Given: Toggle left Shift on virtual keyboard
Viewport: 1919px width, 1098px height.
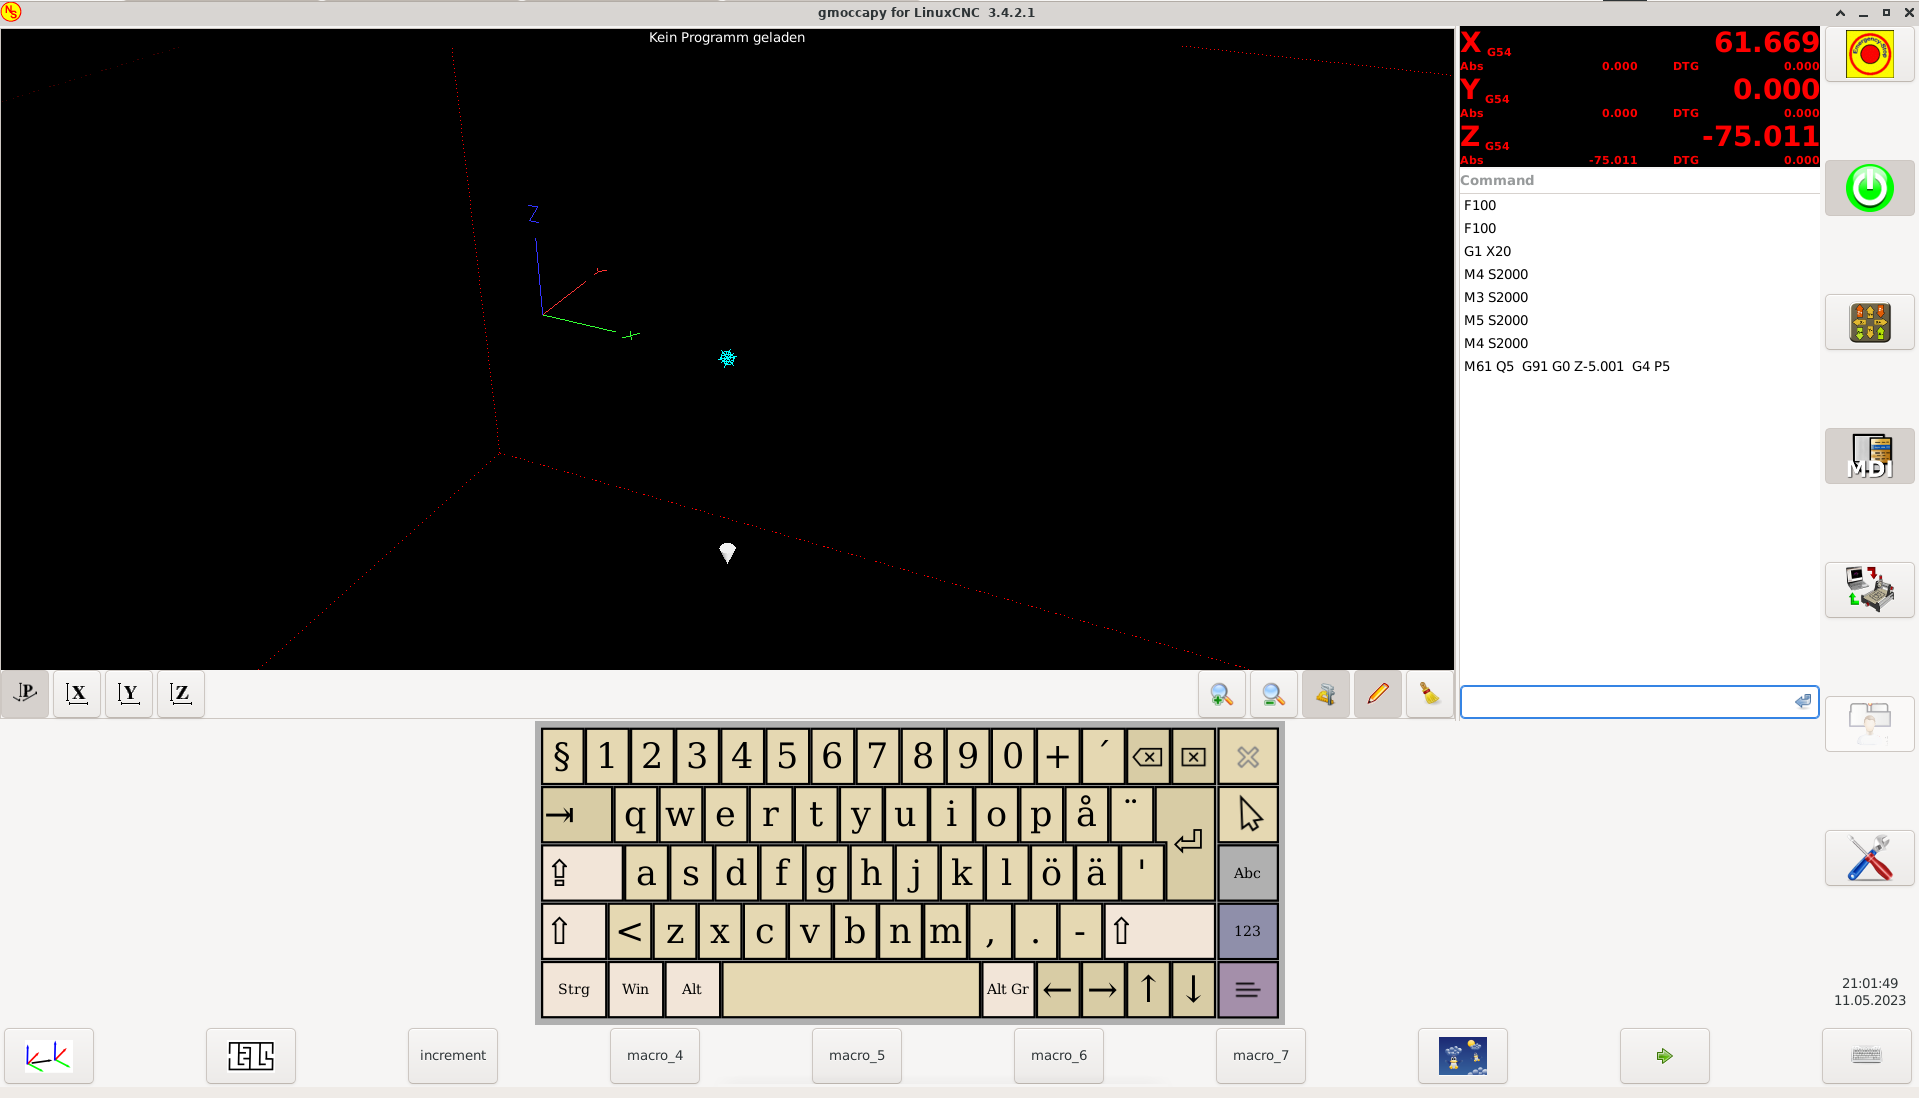Looking at the screenshot, I should click(x=574, y=931).
